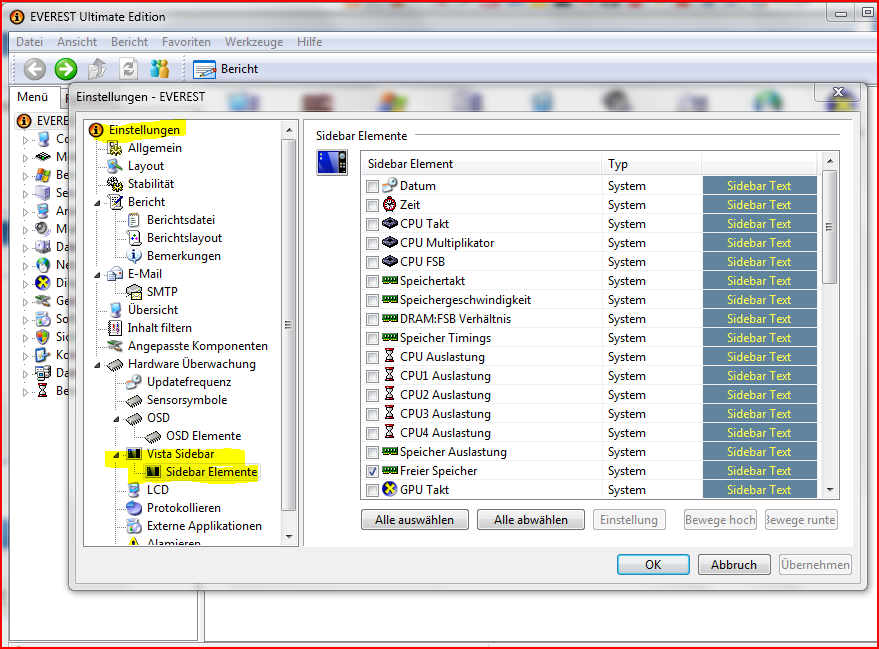The width and height of the screenshot is (879, 649).
Task: Click the green forward arrow toolbar icon
Action: point(66,69)
